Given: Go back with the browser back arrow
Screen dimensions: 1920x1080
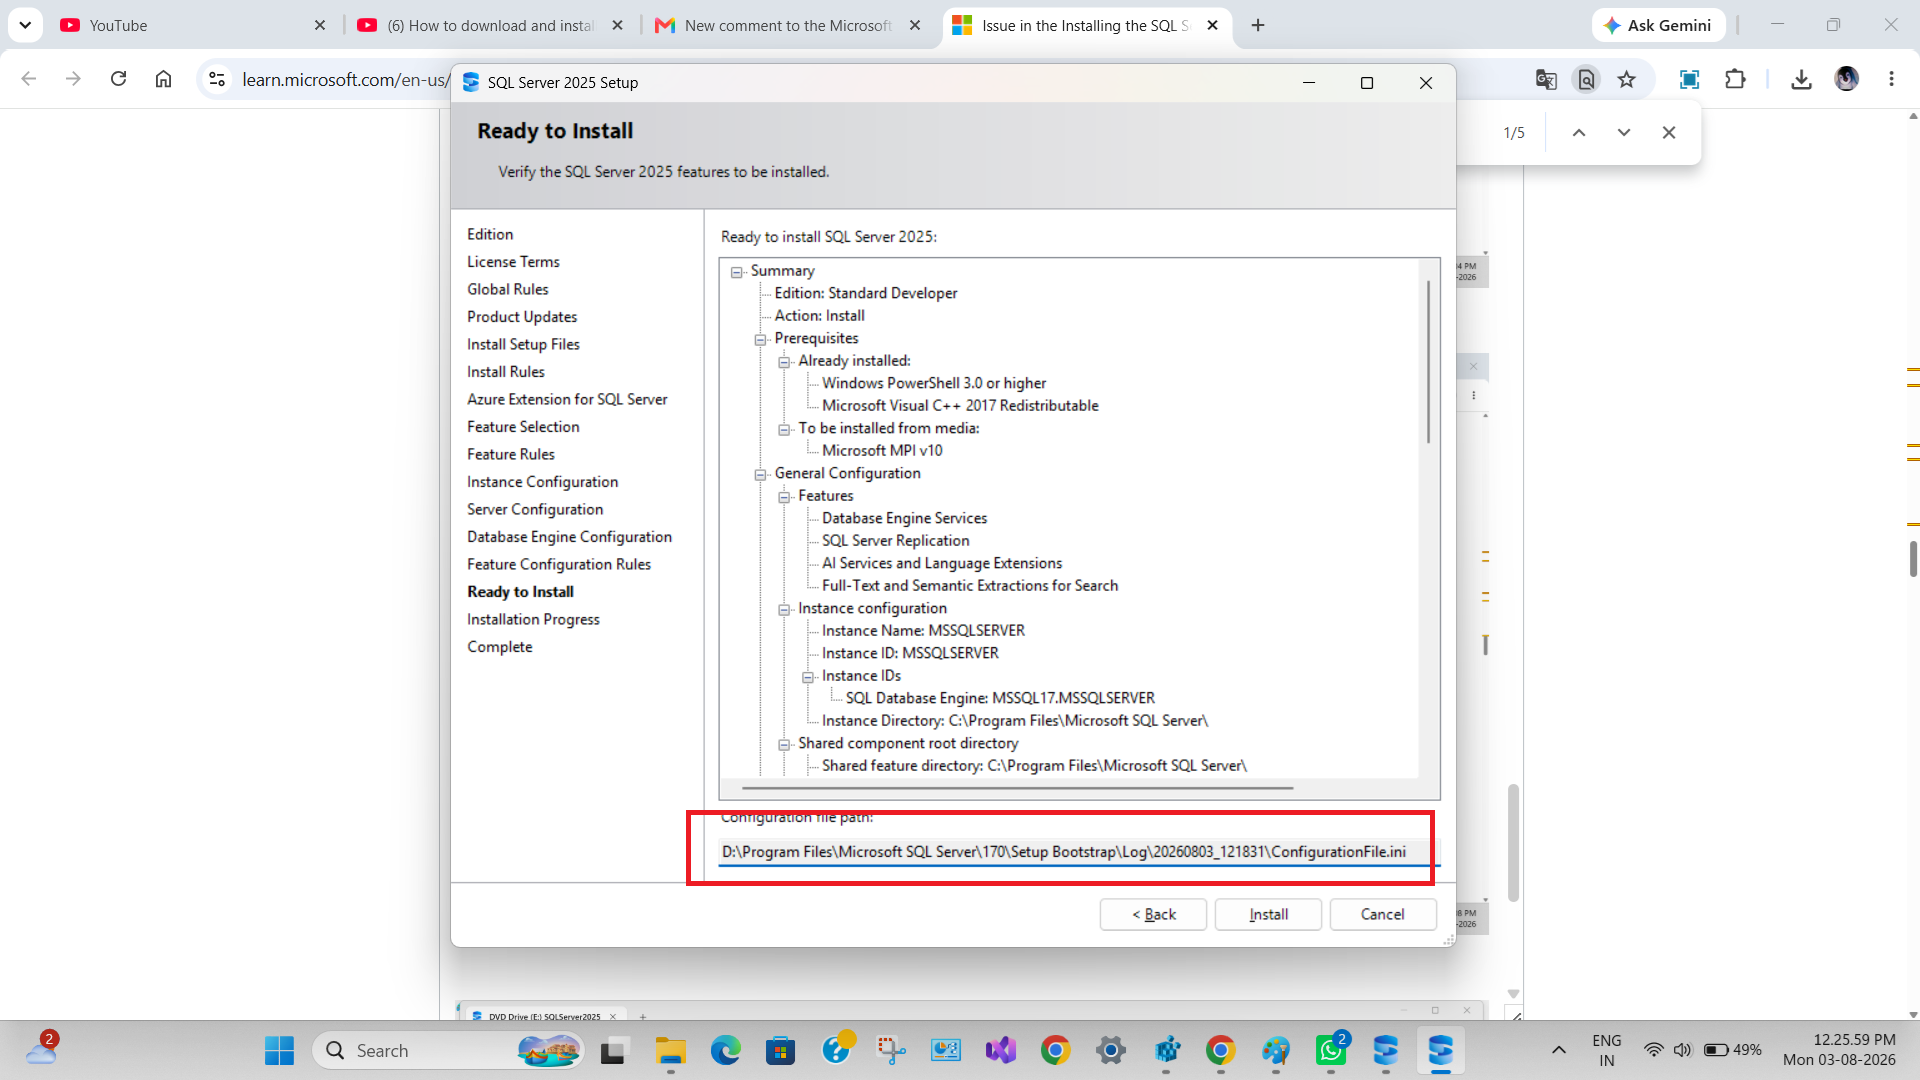Looking at the screenshot, I should [x=29, y=79].
